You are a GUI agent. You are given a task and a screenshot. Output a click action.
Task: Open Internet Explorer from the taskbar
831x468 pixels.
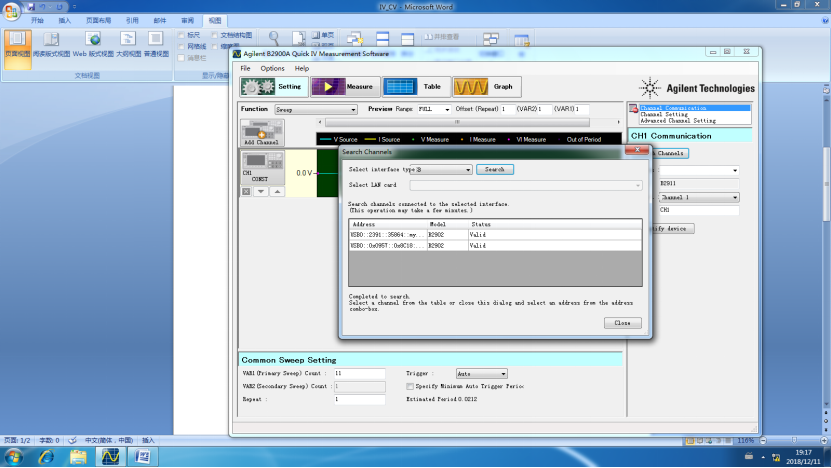tap(46, 456)
